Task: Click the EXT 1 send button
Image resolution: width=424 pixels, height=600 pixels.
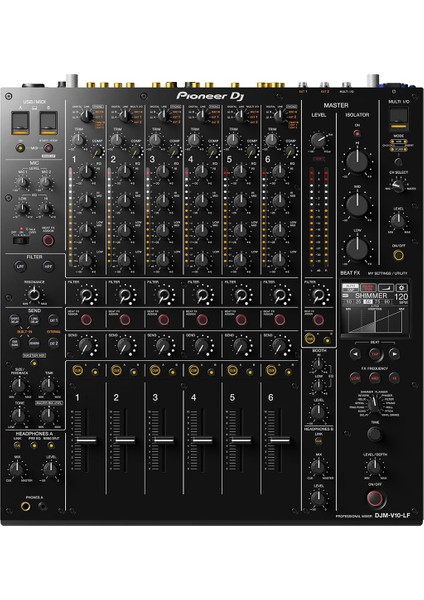Action: pyautogui.click(x=54, y=320)
